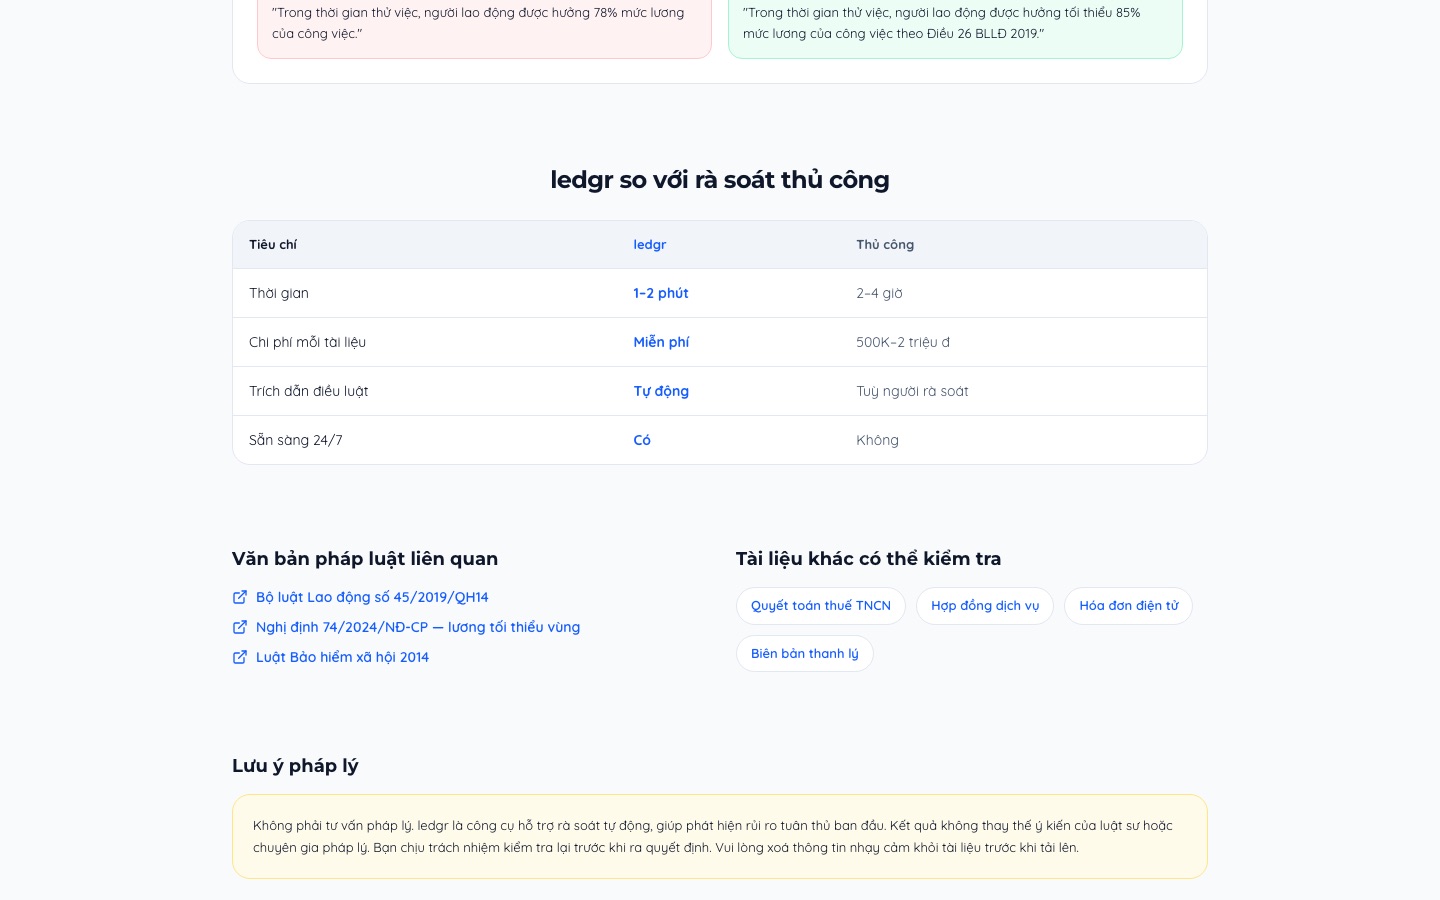Image resolution: width=1440 pixels, height=900 pixels.
Task: Click the Tiêu chí column header
Action: point(273,245)
